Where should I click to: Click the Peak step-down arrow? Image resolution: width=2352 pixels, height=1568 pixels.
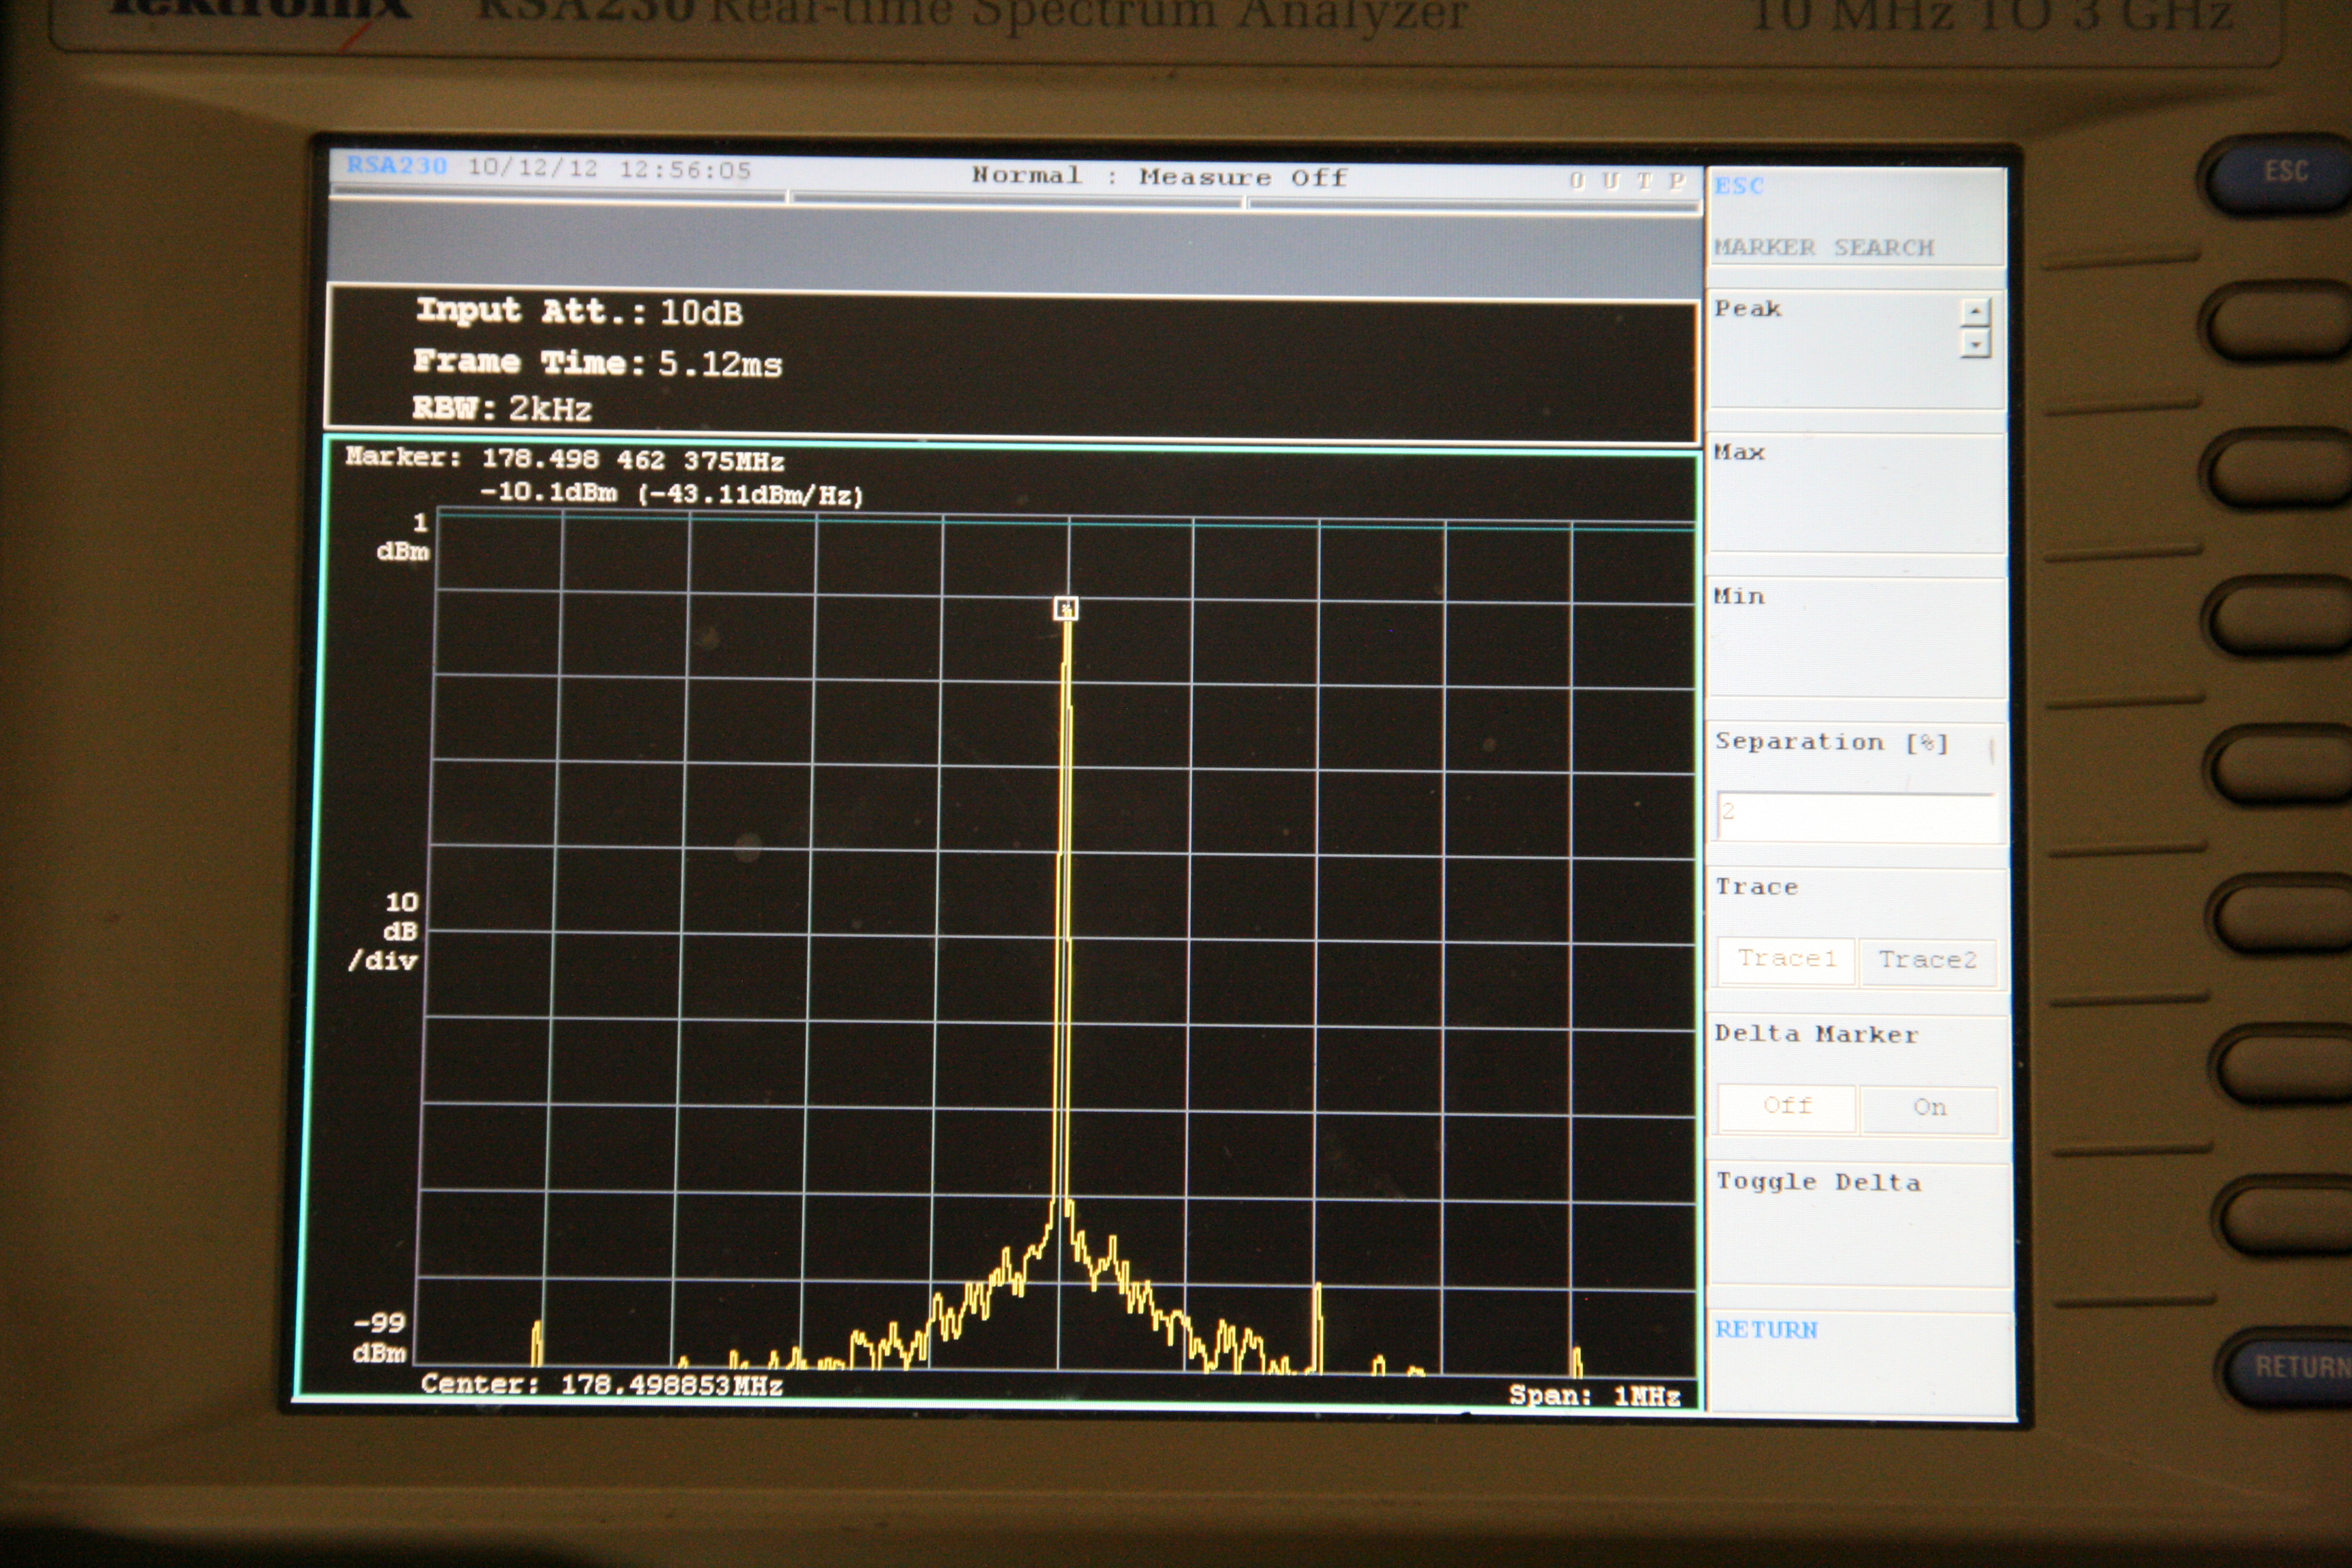click(1975, 344)
